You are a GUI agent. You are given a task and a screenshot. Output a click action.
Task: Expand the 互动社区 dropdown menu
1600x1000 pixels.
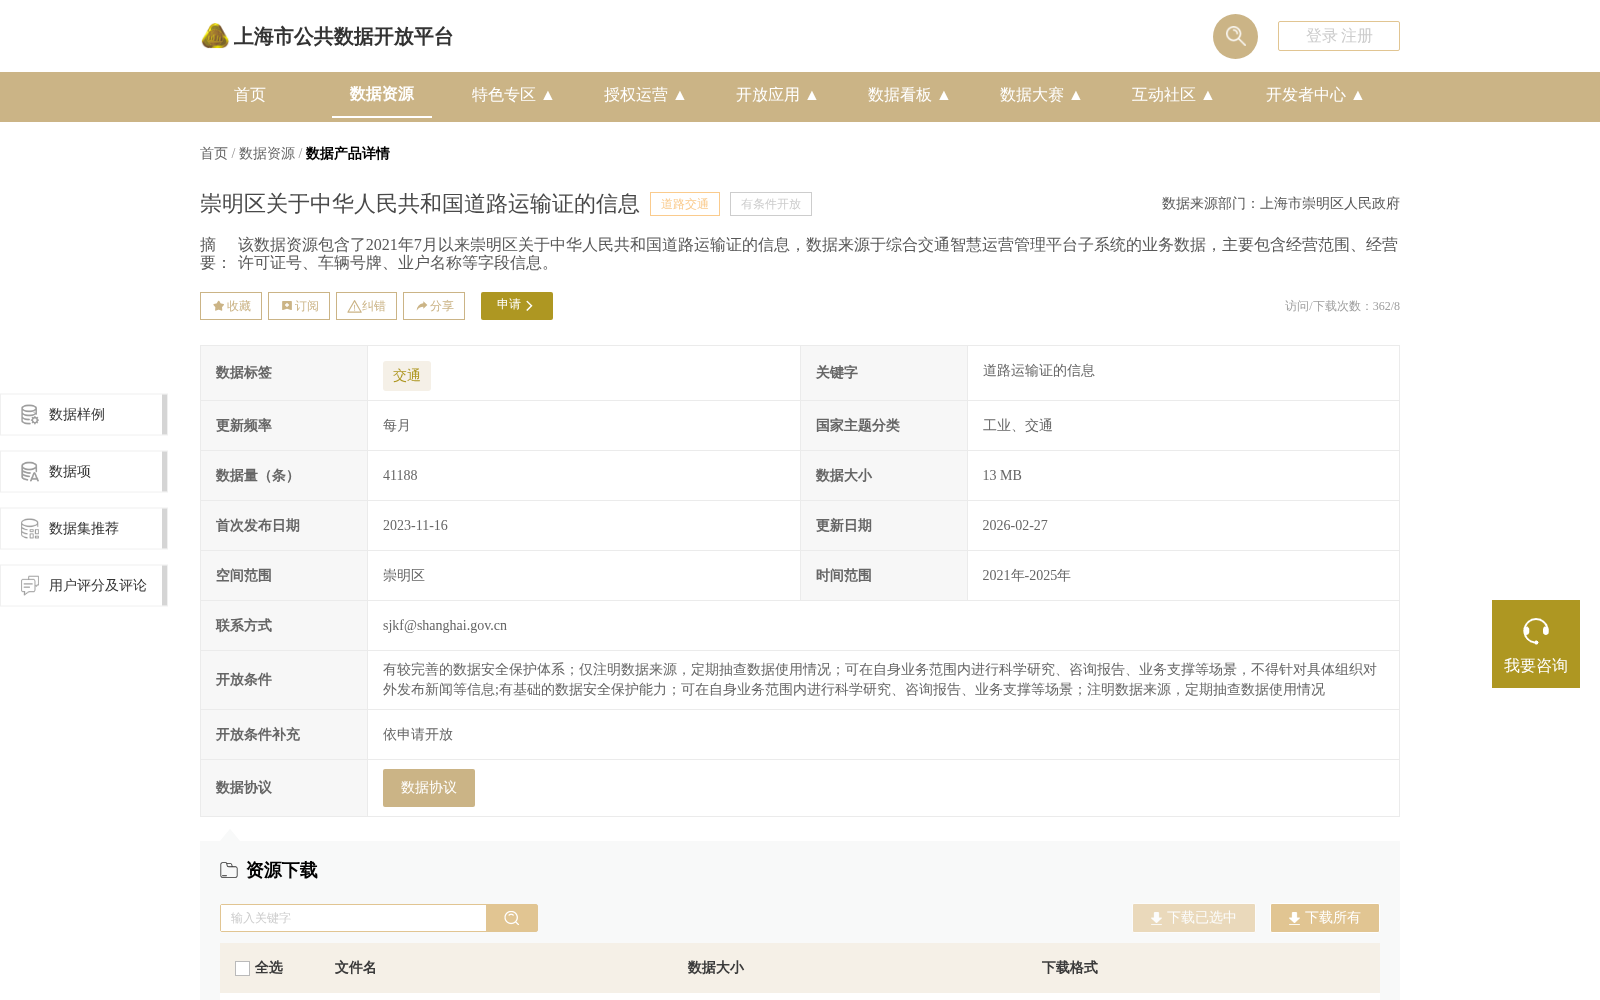(x=1172, y=95)
